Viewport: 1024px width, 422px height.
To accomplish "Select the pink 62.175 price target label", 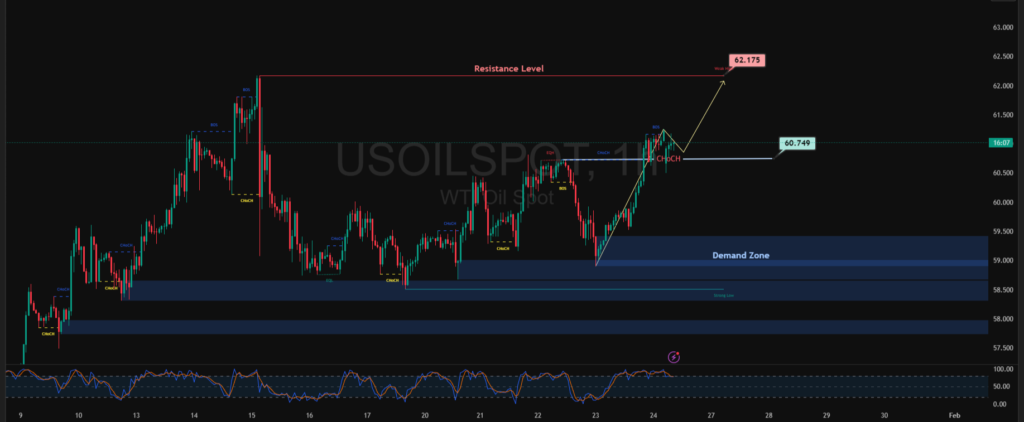I will [747, 60].
